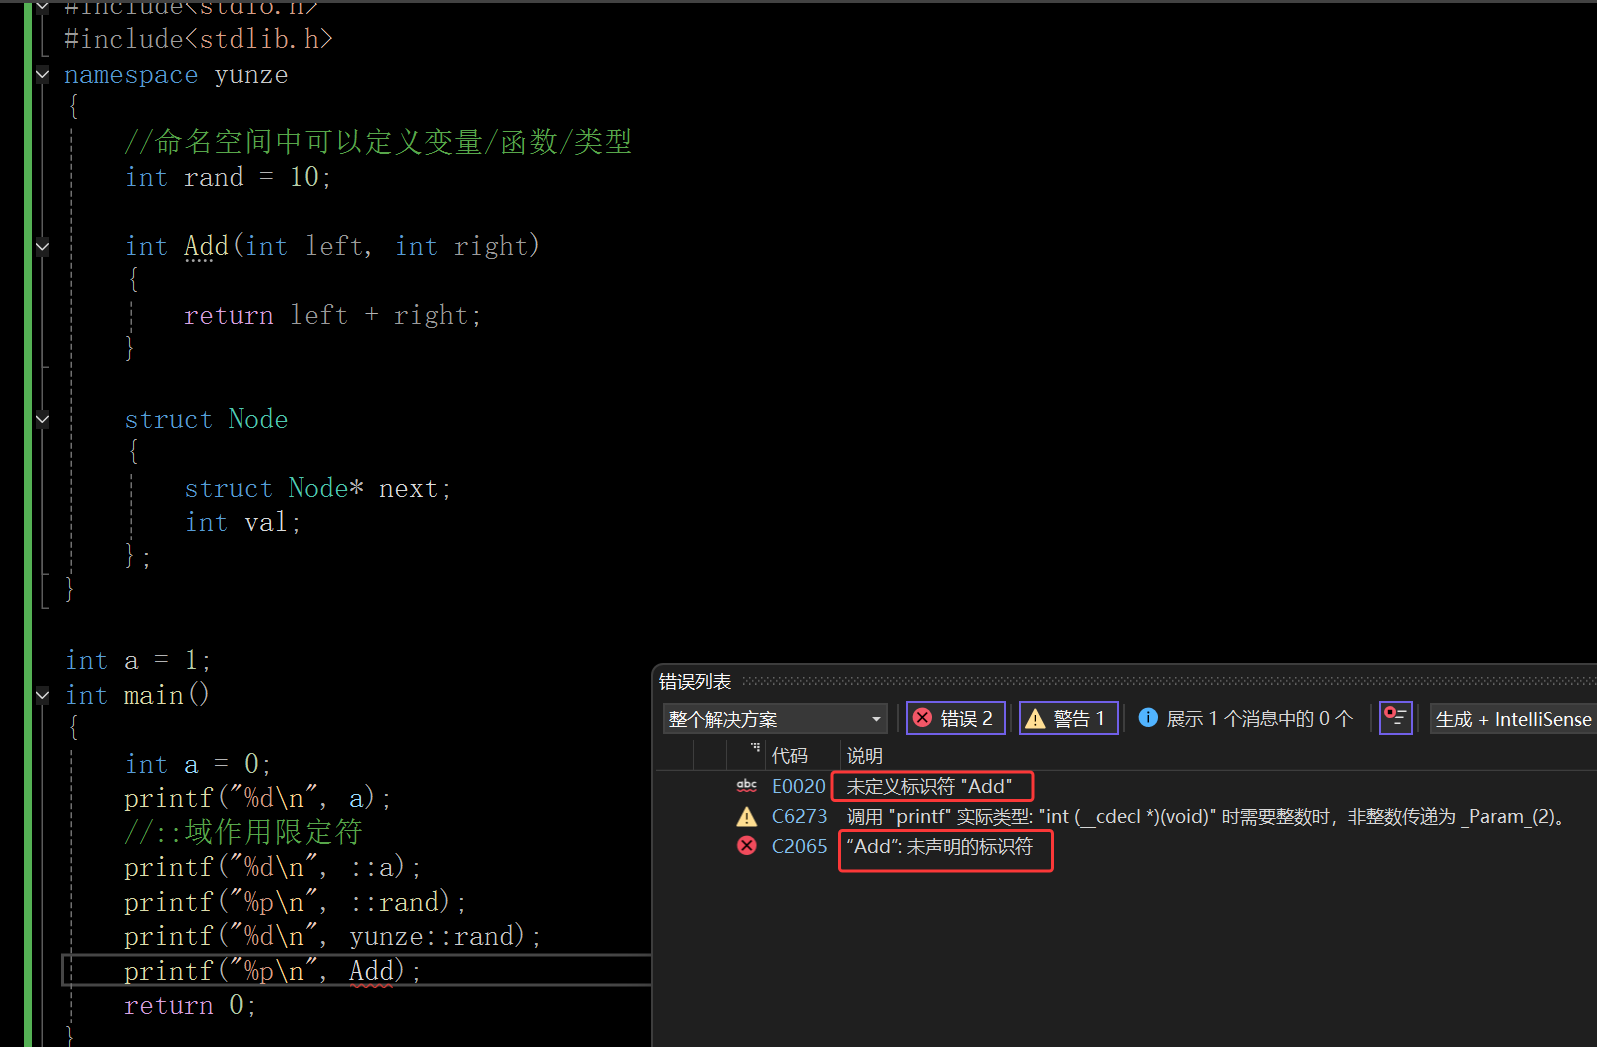Viewport: 1597px width, 1047px height.
Task: Click the 错误列表 panel title
Action: [x=694, y=682]
